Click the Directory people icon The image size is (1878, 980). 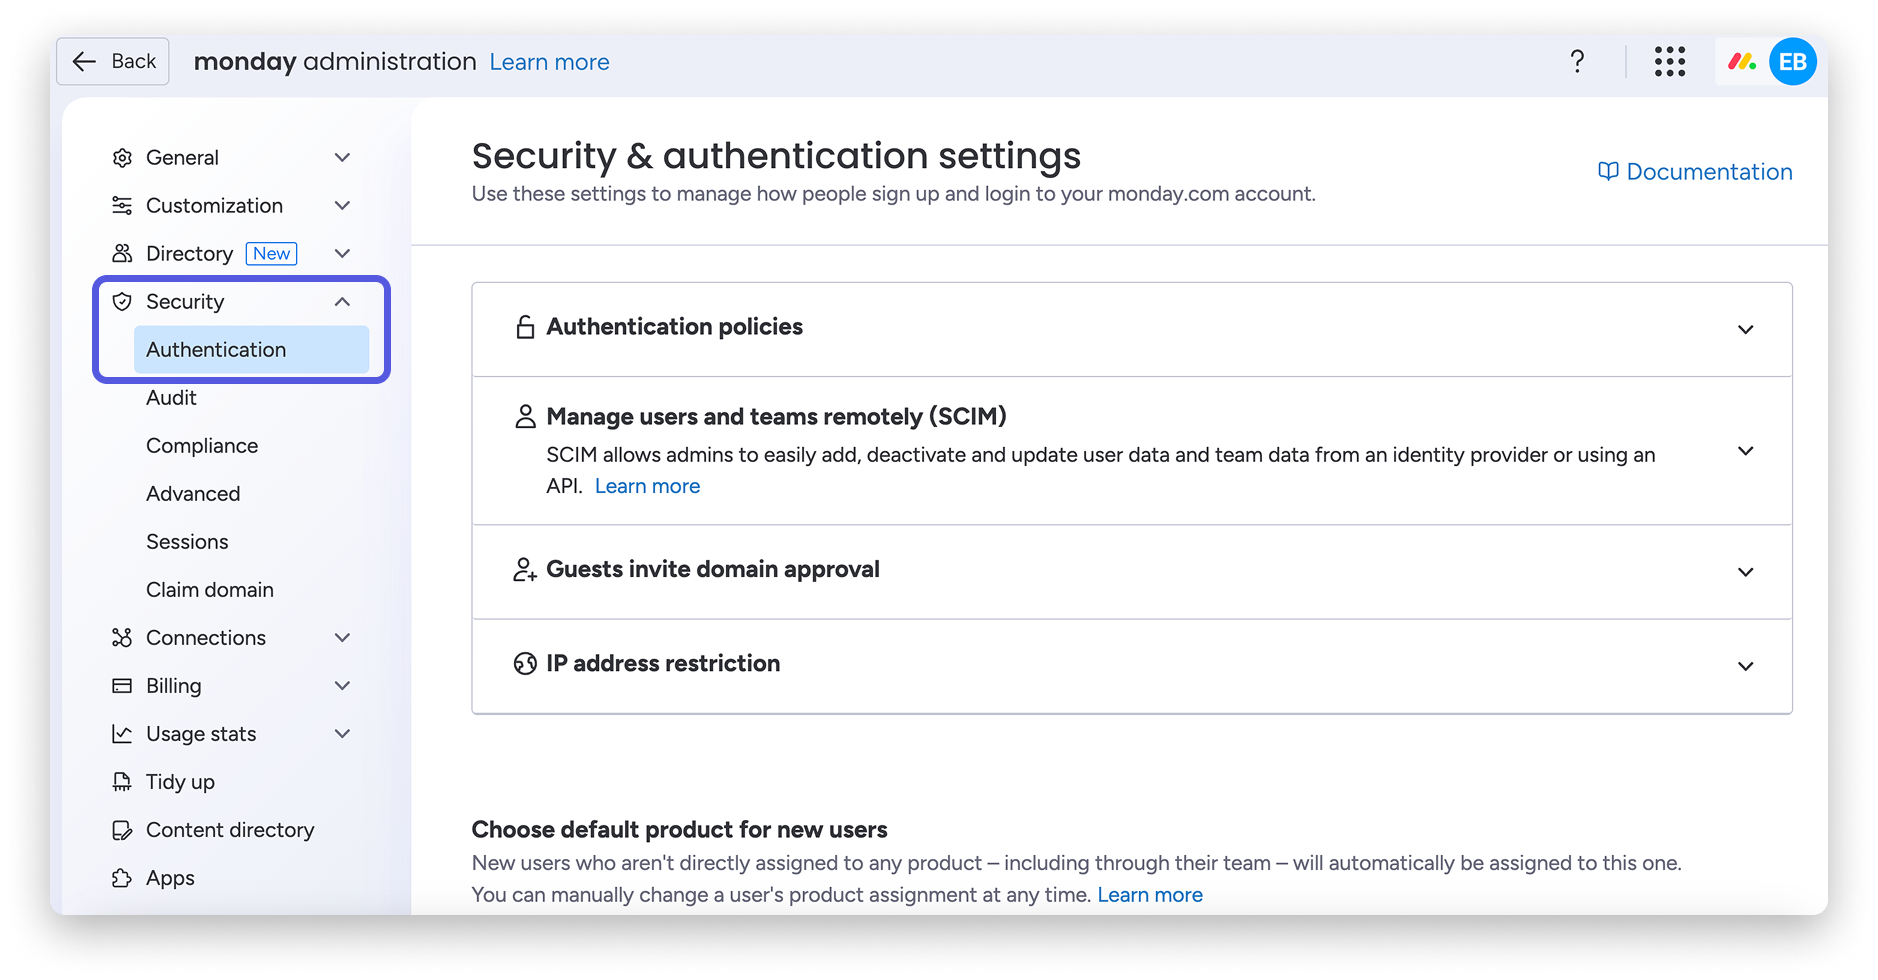click(x=122, y=254)
